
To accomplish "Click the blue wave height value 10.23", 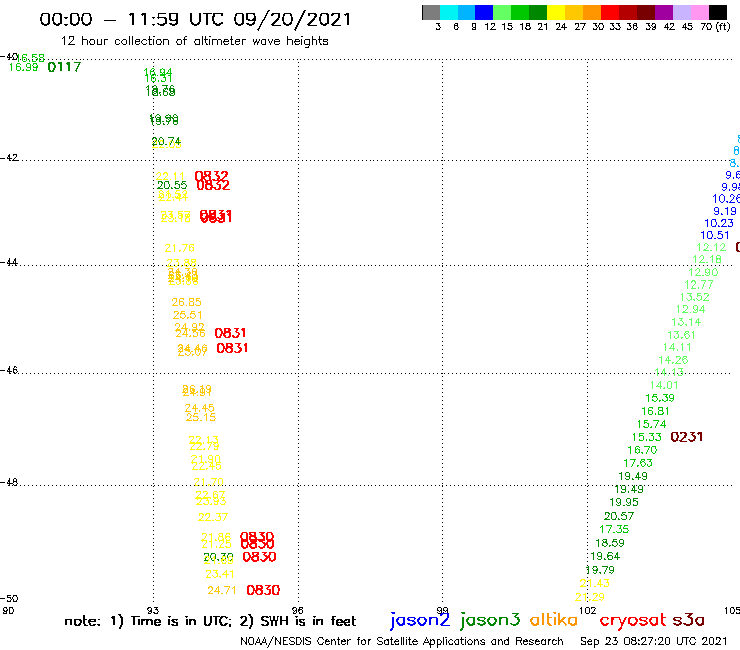I will click(x=719, y=223).
